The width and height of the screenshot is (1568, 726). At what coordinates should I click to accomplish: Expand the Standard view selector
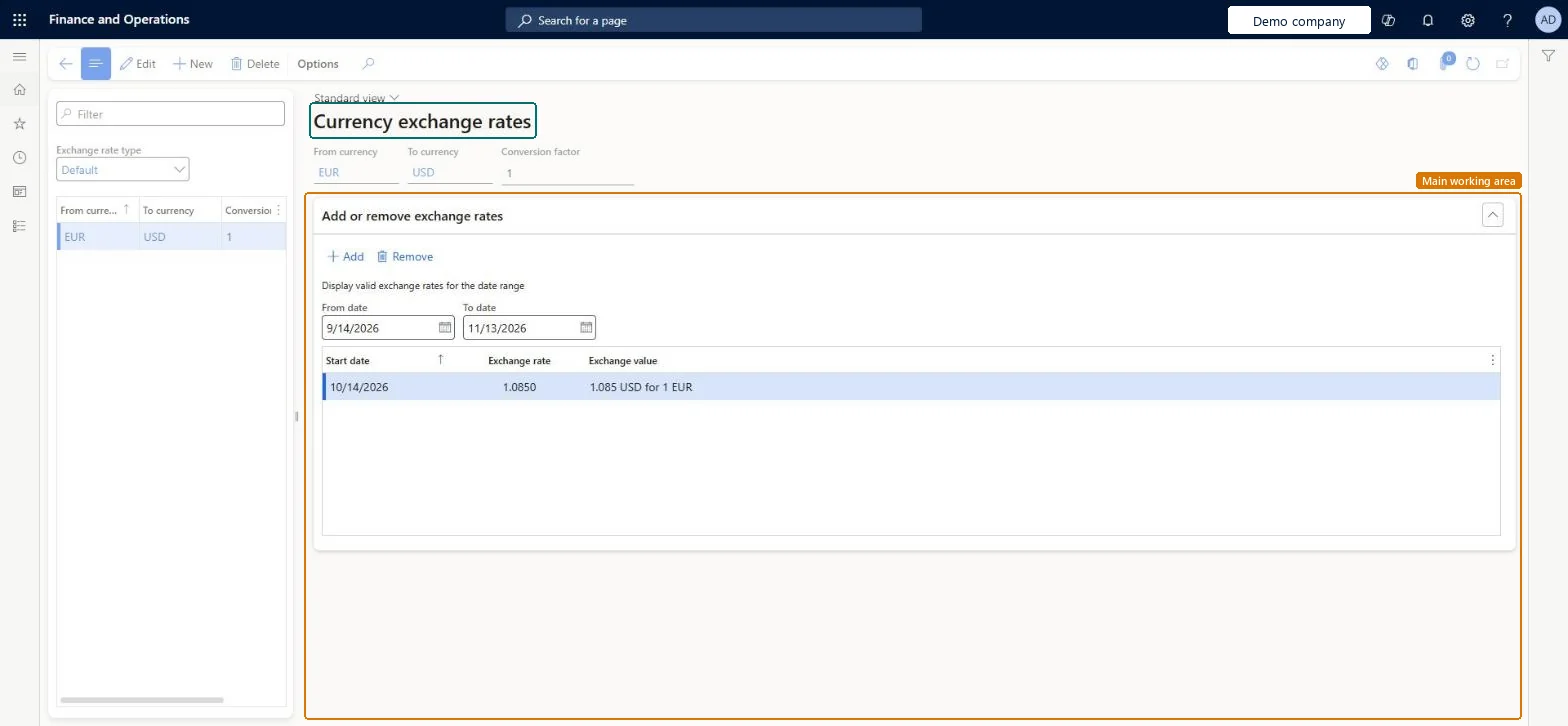click(x=357, y=98)
